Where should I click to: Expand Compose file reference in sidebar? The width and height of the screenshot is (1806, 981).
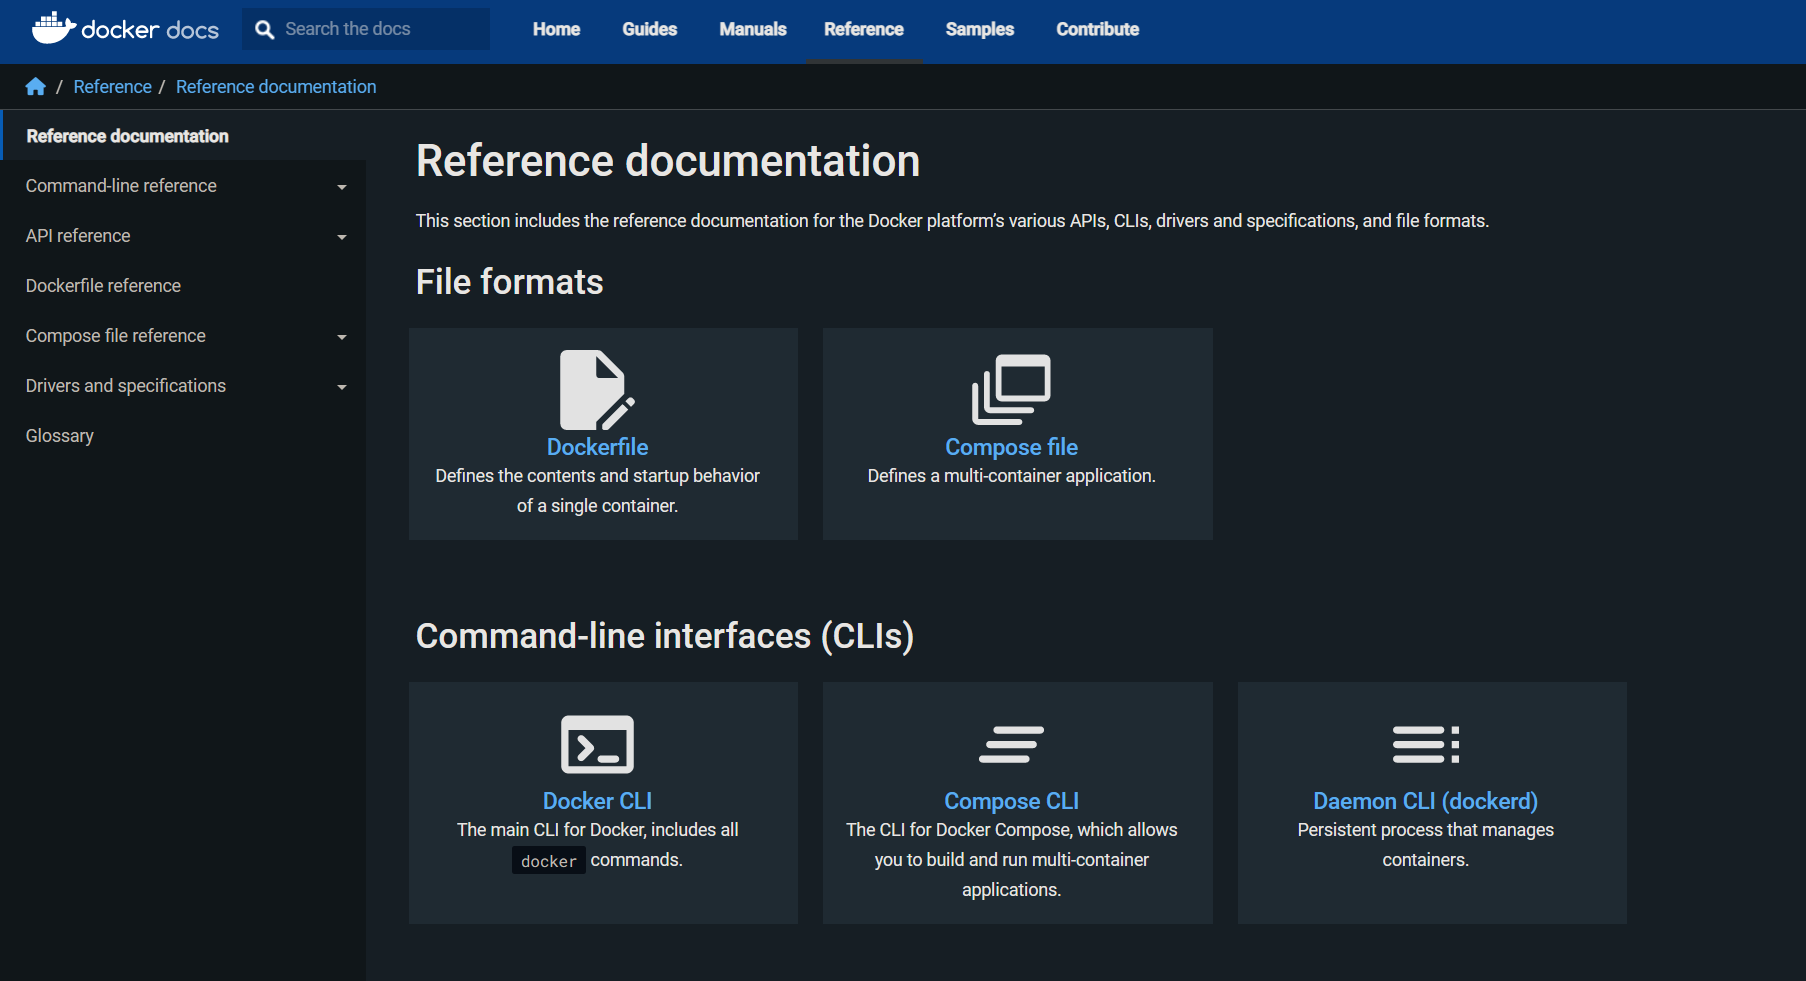click(x=341, y=337)
